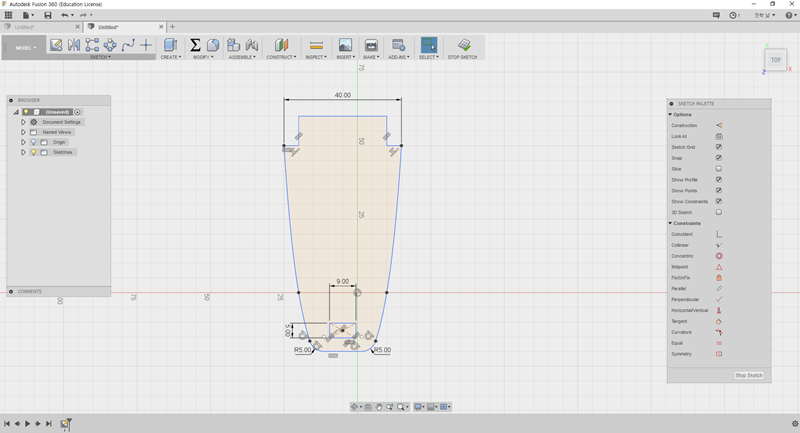Click the Look At icon in palette
The height and width of the screenshot is (433, 800).
coord(718,136)
